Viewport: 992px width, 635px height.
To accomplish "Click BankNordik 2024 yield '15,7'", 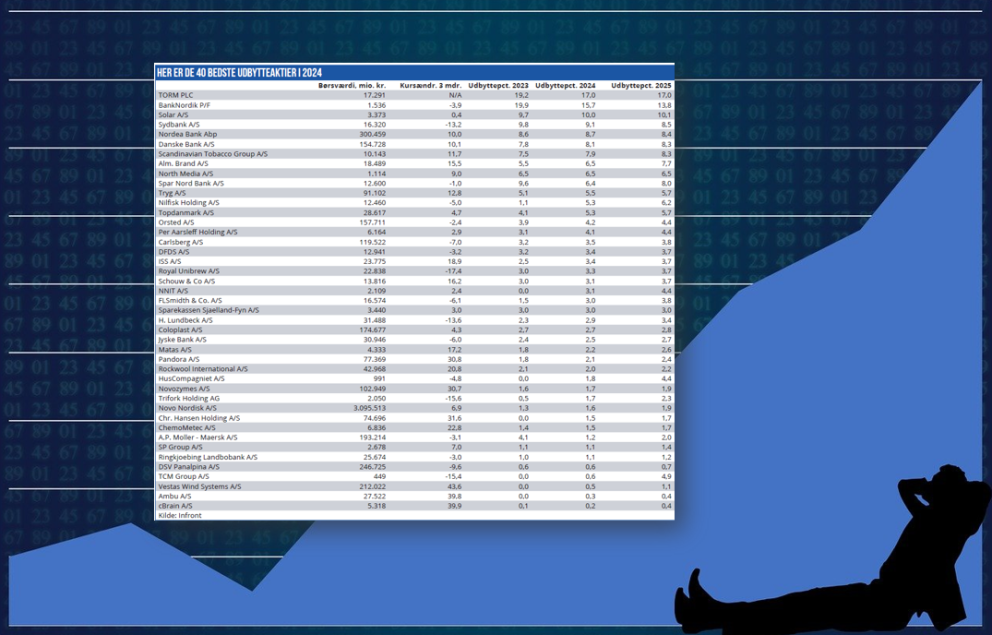I will pyautogui.click(x=588, y=105).
